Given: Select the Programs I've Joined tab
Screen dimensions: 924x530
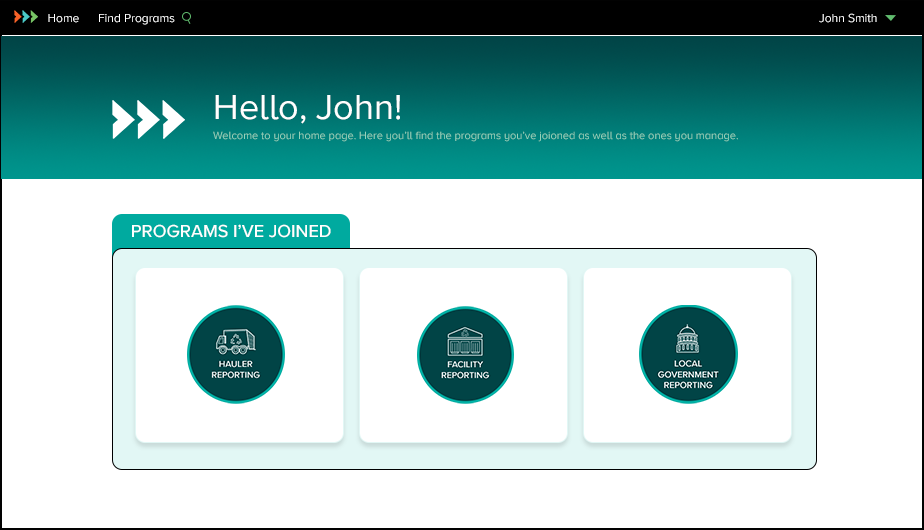Looking at the screenshot, I should pyautogui.click(x=231, y=231).
